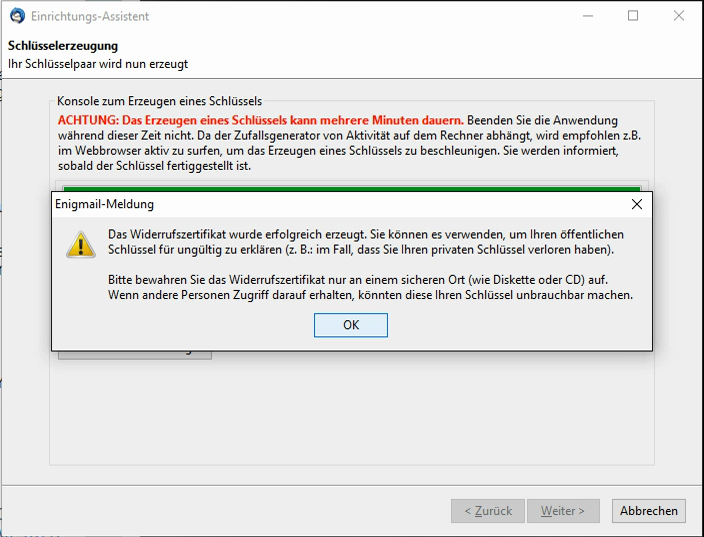
Task: Click the partially hidden button below dialog
Action: pyautogui.click(x=134, y=354)
